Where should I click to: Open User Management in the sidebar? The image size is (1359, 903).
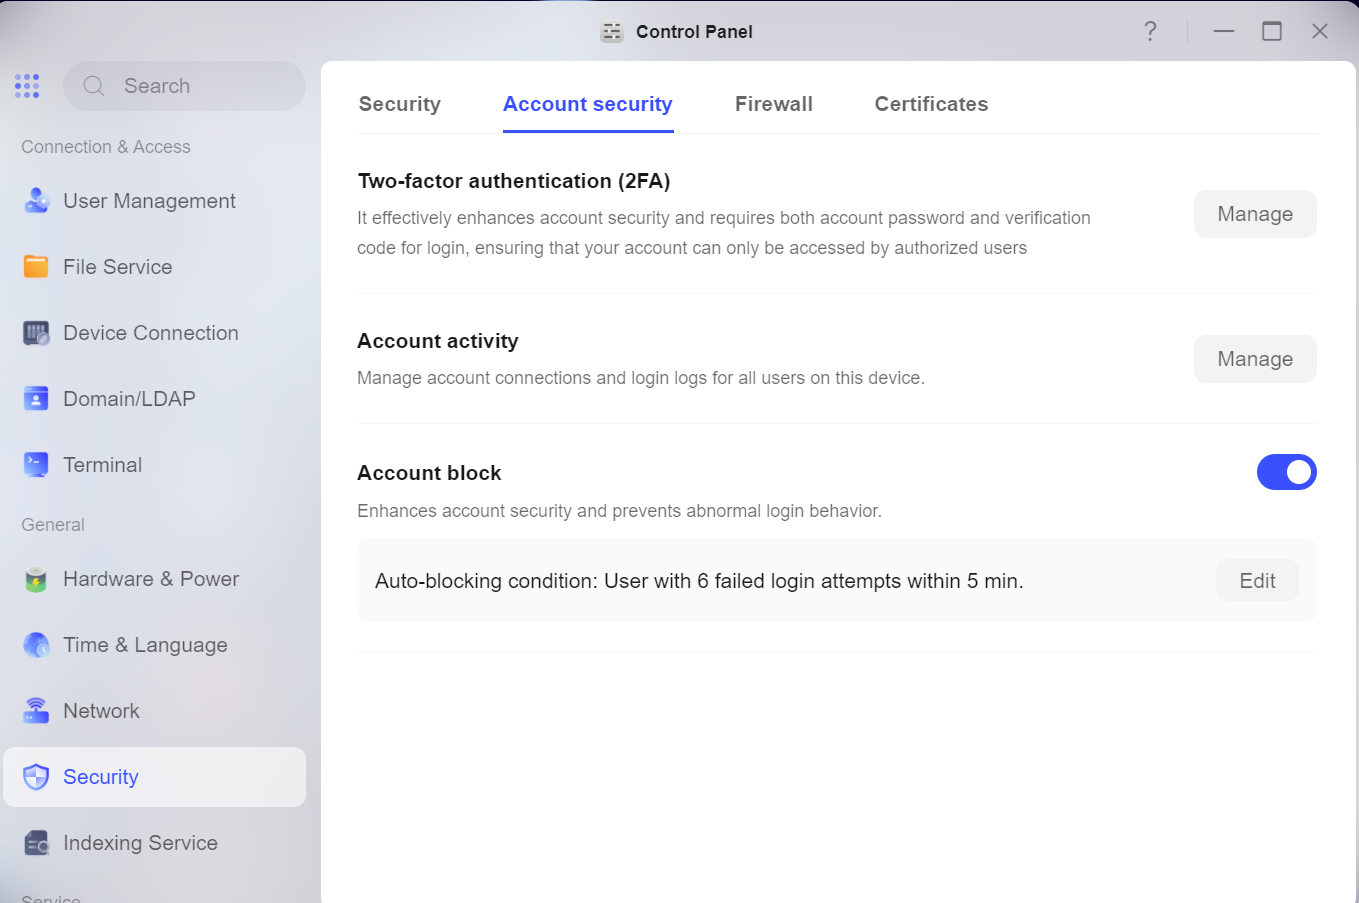pos(155,201)
